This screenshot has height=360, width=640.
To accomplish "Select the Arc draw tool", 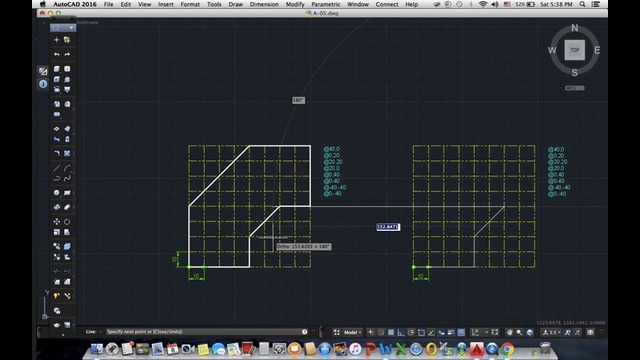I will click(67, 168).
